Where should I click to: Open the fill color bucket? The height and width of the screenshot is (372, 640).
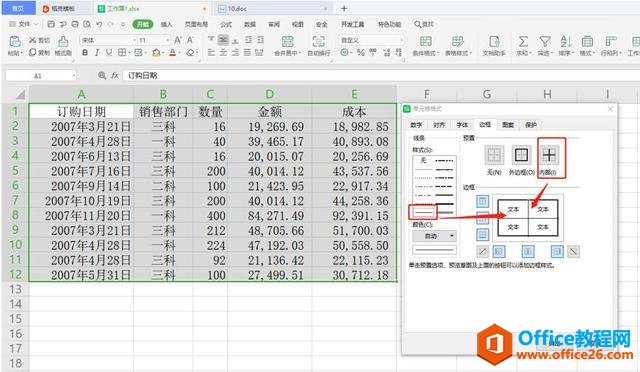click(156, 52)
